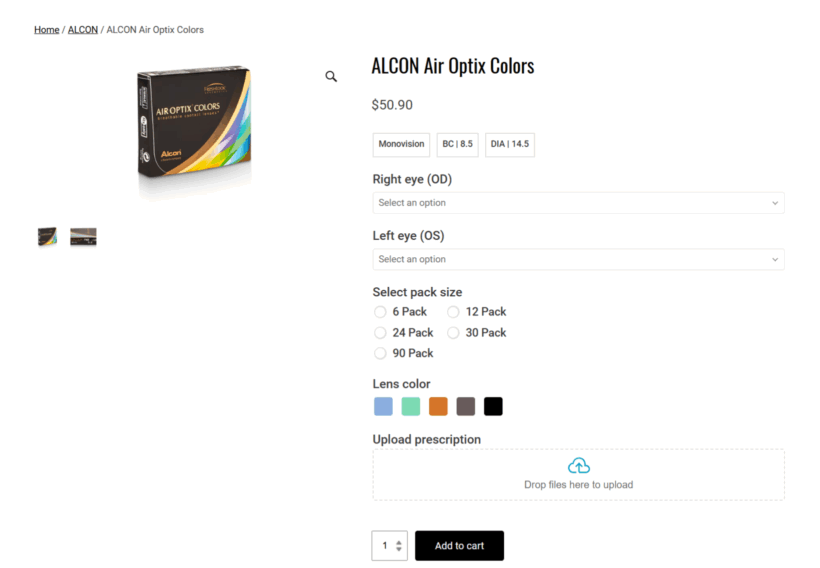Pick the green lens color swatch
Screen dimensions: 820x568
point(411,406)
